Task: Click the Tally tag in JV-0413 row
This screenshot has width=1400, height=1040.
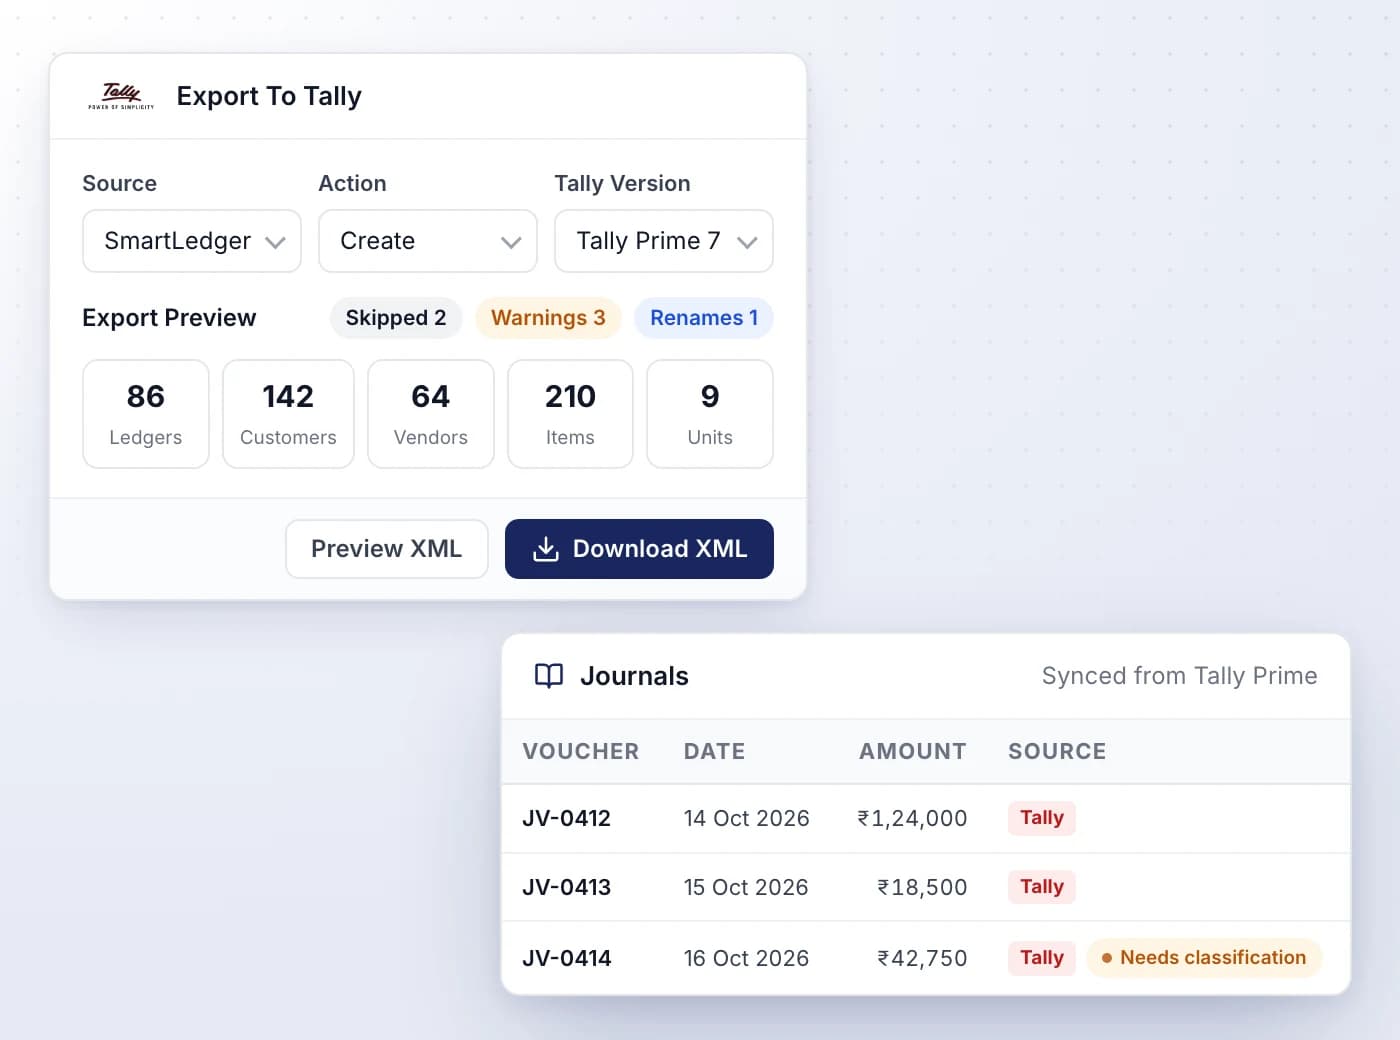Action: [1042, 887]
